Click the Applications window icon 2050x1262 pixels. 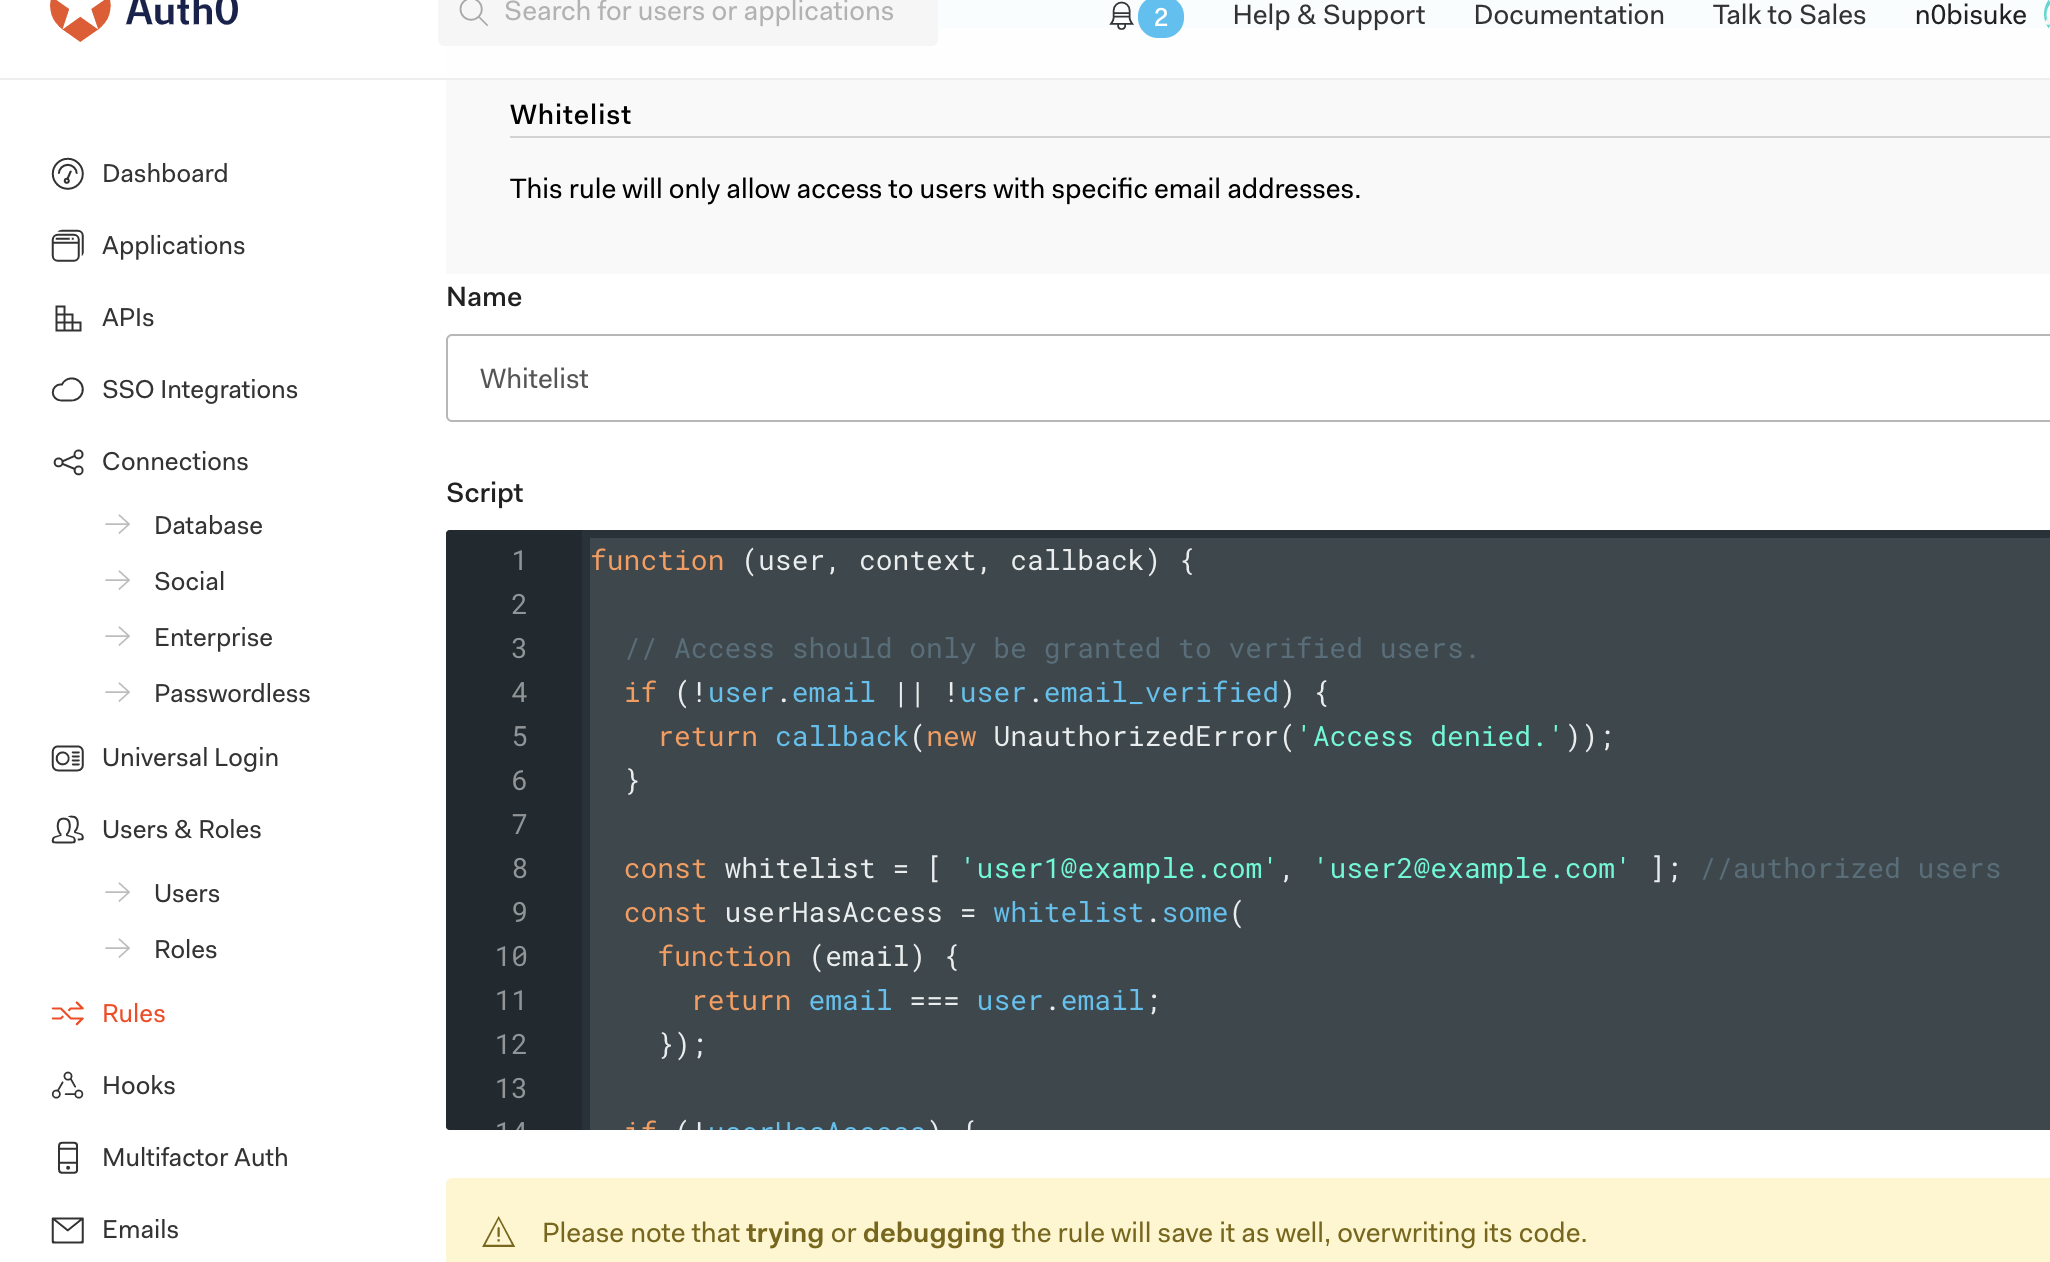(x=67, y=246)
